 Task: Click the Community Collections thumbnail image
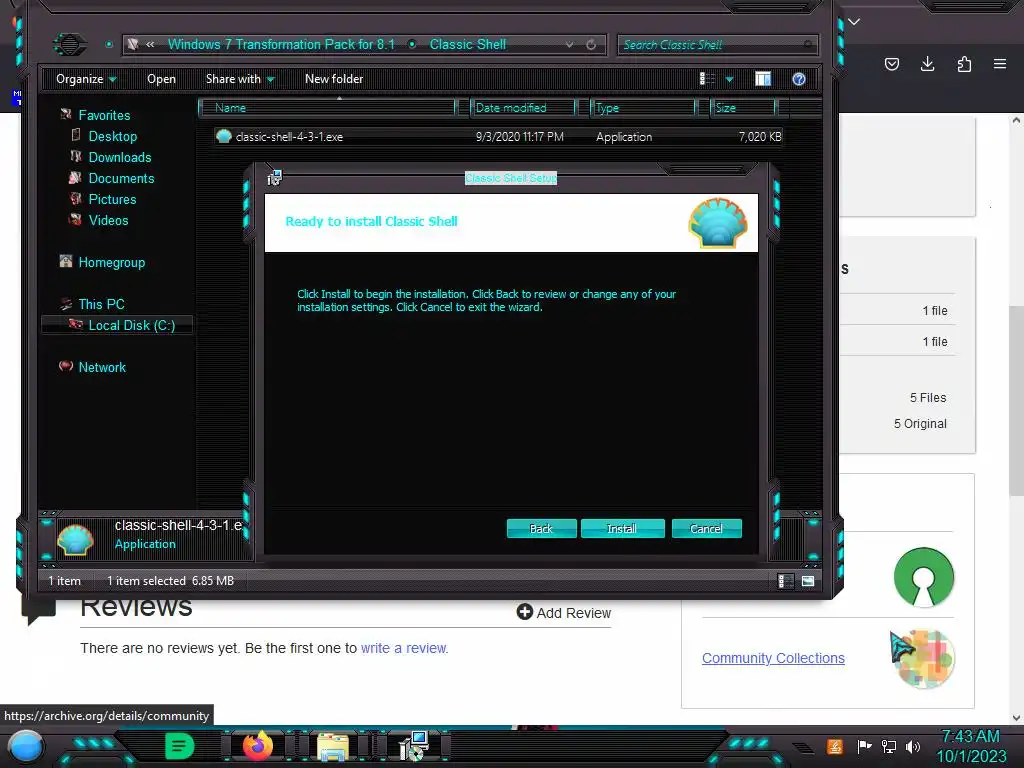click(x=924, y=659)
